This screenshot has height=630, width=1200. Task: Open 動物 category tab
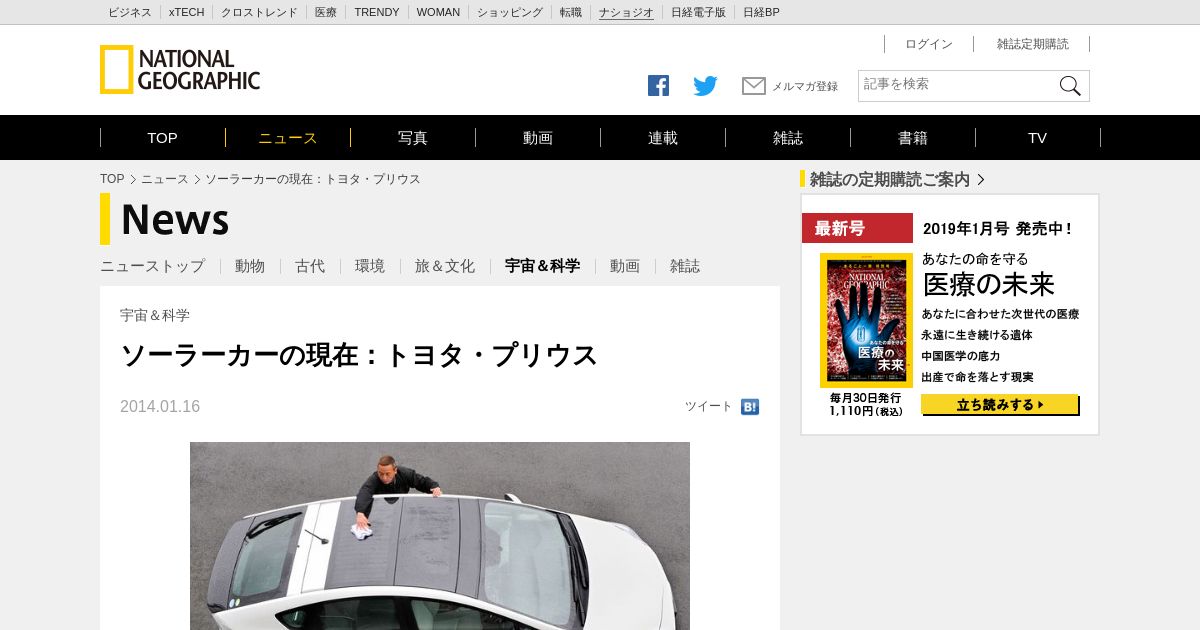(250, 266)
